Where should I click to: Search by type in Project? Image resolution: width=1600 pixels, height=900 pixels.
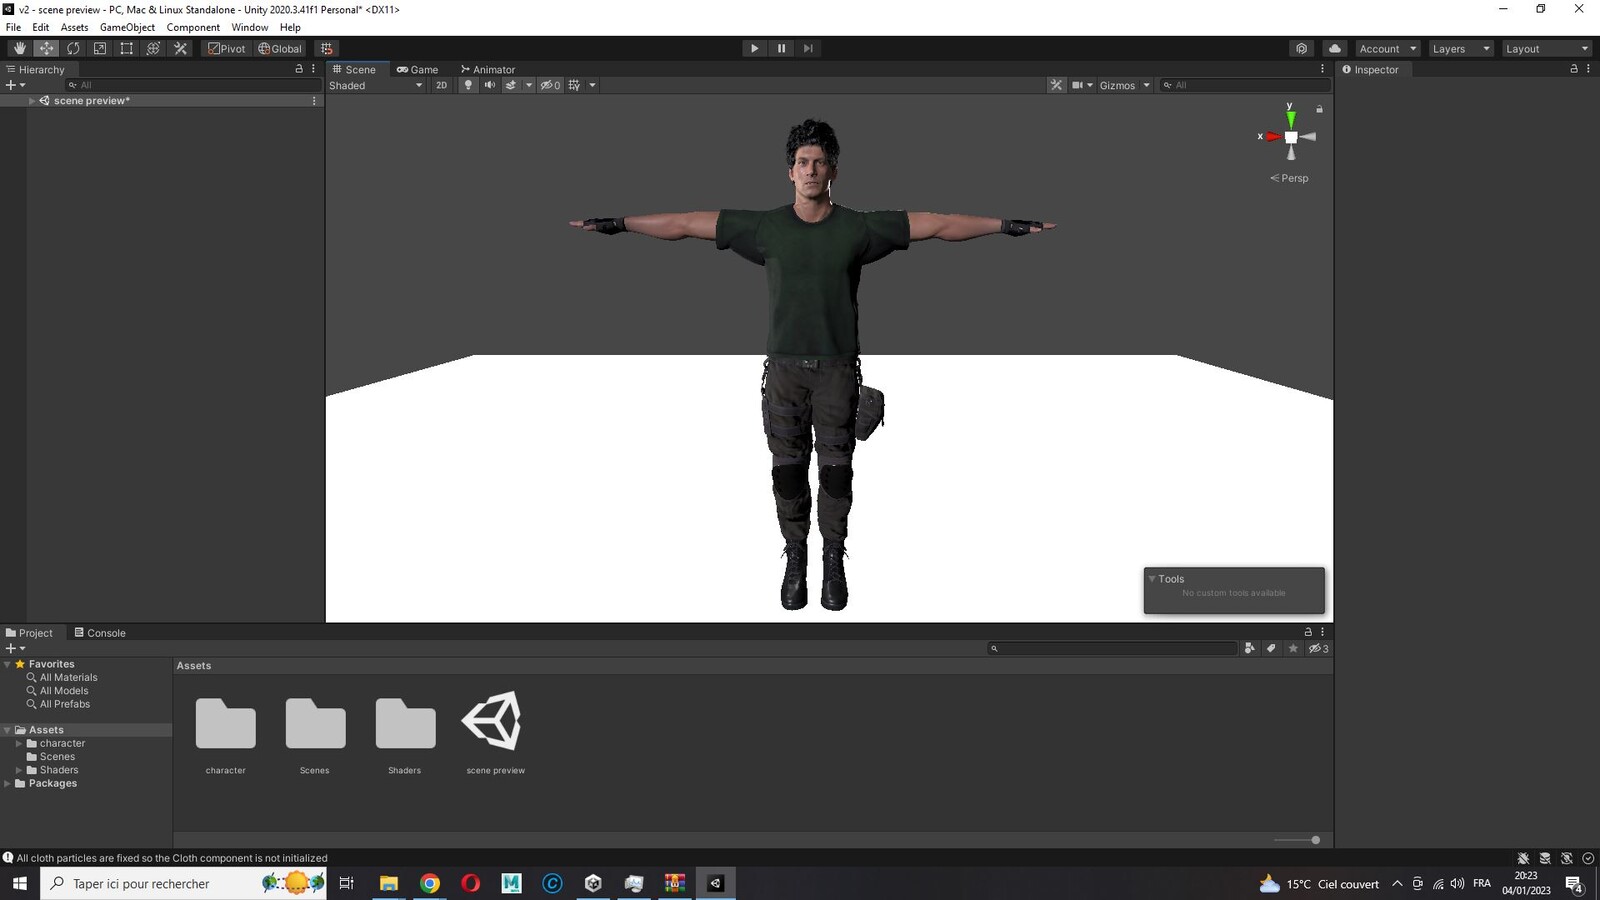click(x=1249, y=648)
